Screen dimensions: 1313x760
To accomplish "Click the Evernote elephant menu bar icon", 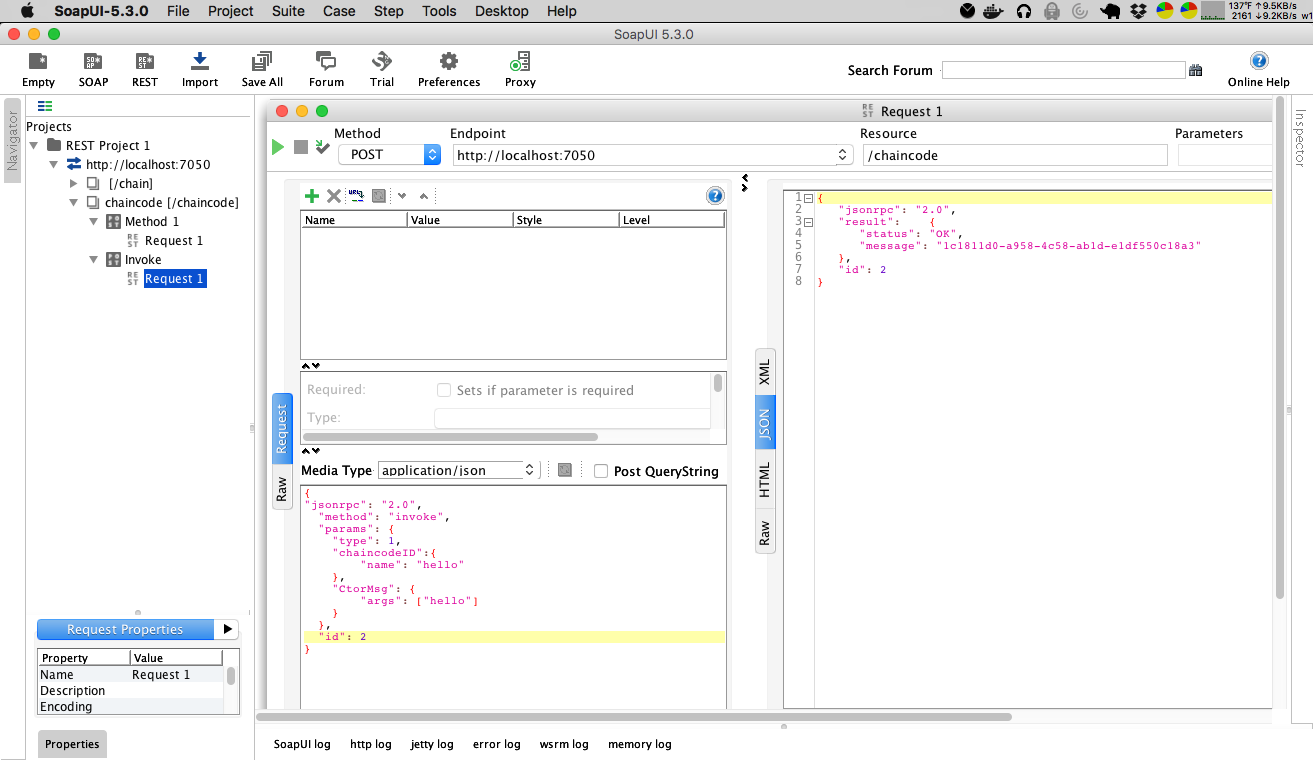I will [x=1110, y=11].
